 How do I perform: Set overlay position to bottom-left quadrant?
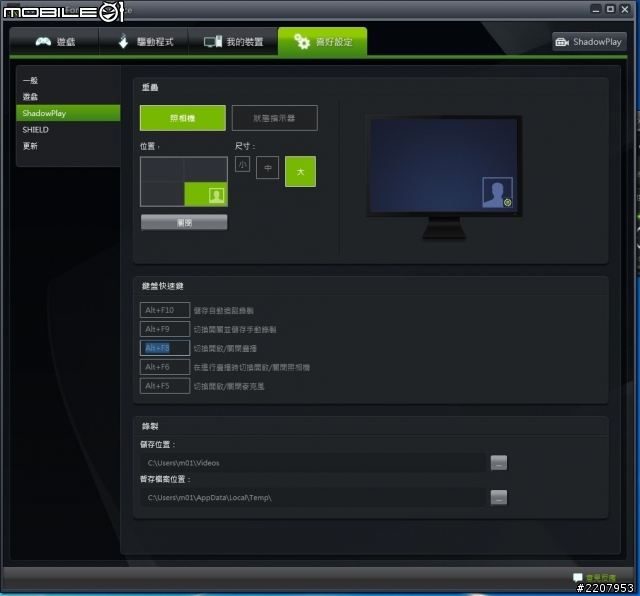(162, 193)
